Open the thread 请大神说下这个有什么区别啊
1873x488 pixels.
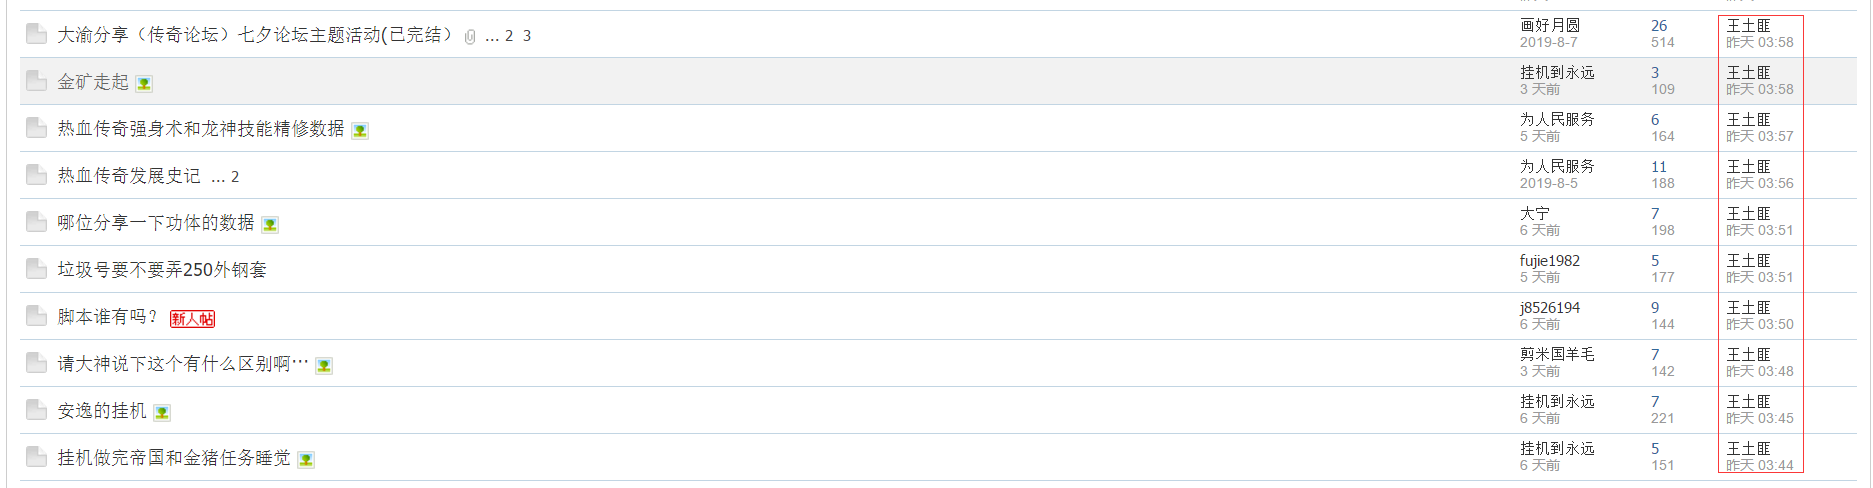tap(183, 364)
